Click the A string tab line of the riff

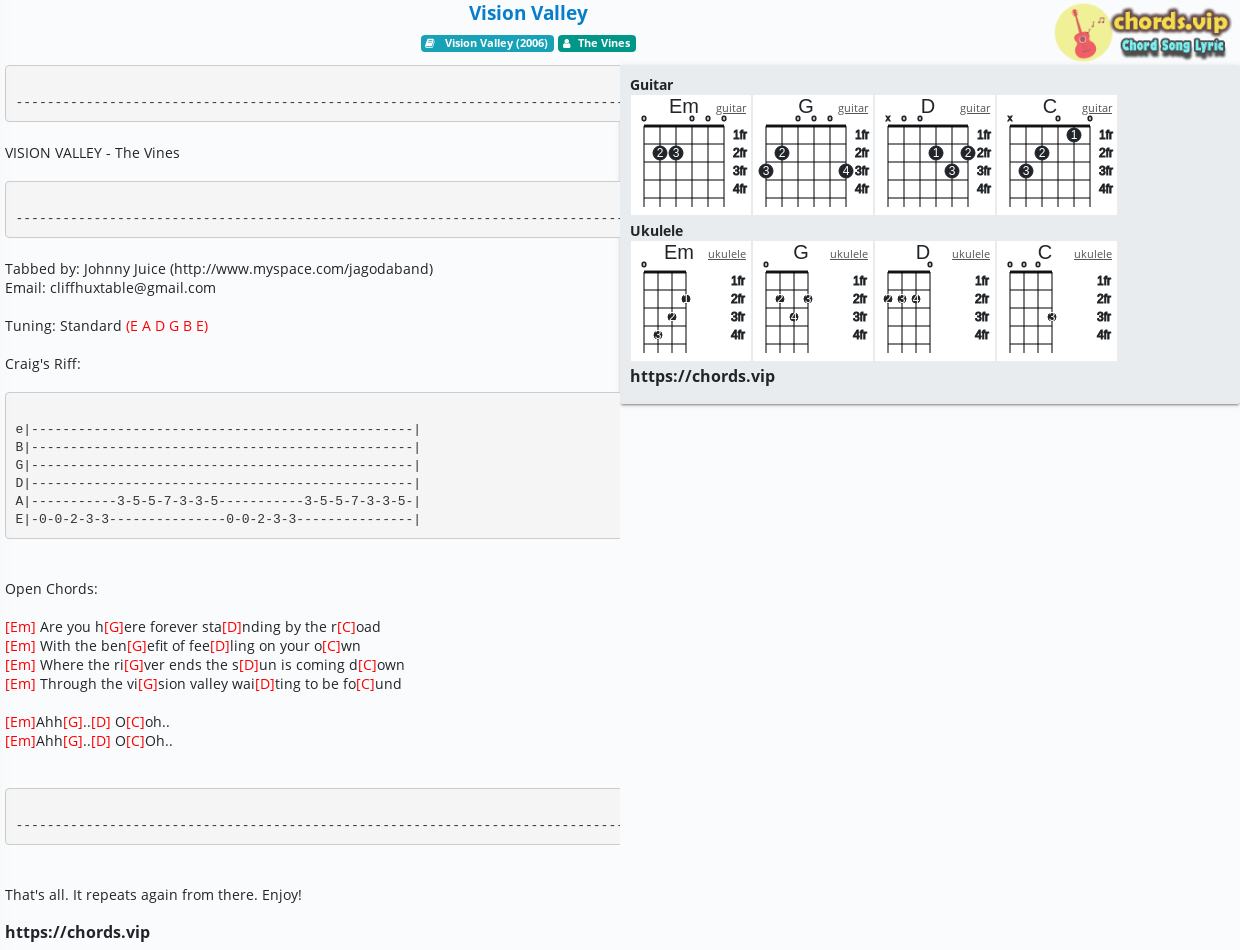218,501
